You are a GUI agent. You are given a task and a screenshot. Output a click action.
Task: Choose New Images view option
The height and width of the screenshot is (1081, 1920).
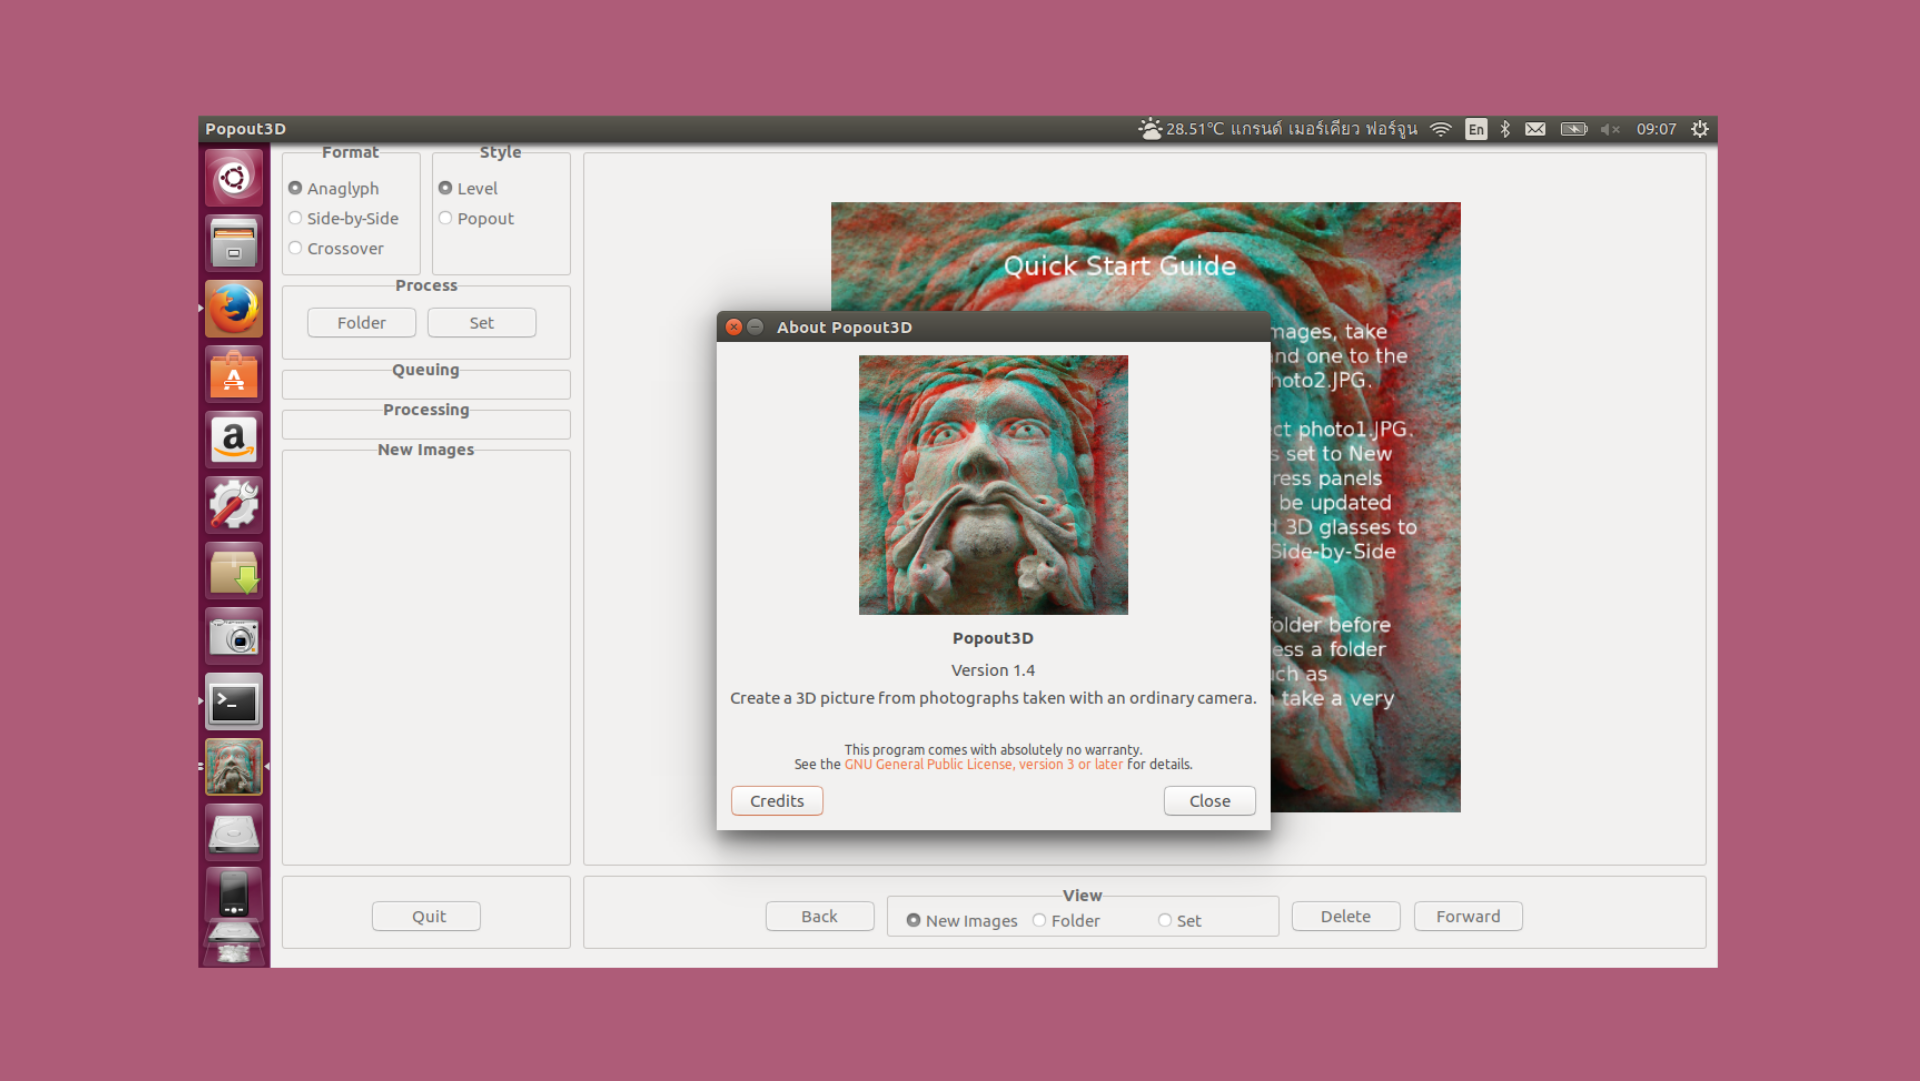point(962,920)
